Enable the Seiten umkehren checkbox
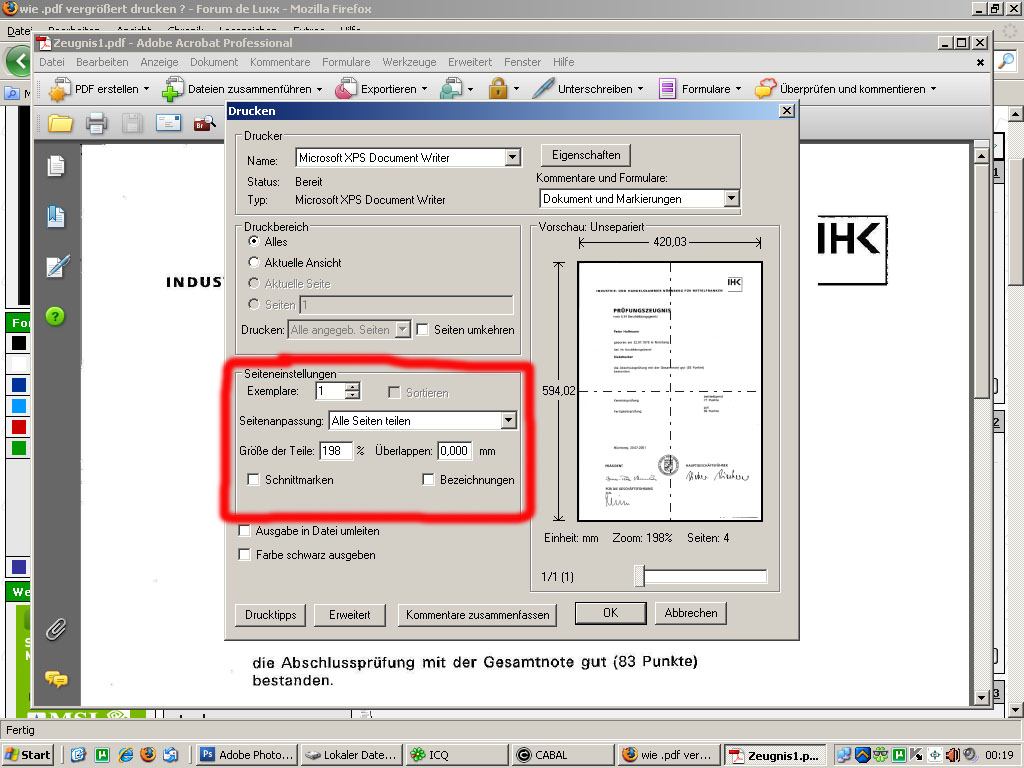1024x768 pixels. coord(423,330)
